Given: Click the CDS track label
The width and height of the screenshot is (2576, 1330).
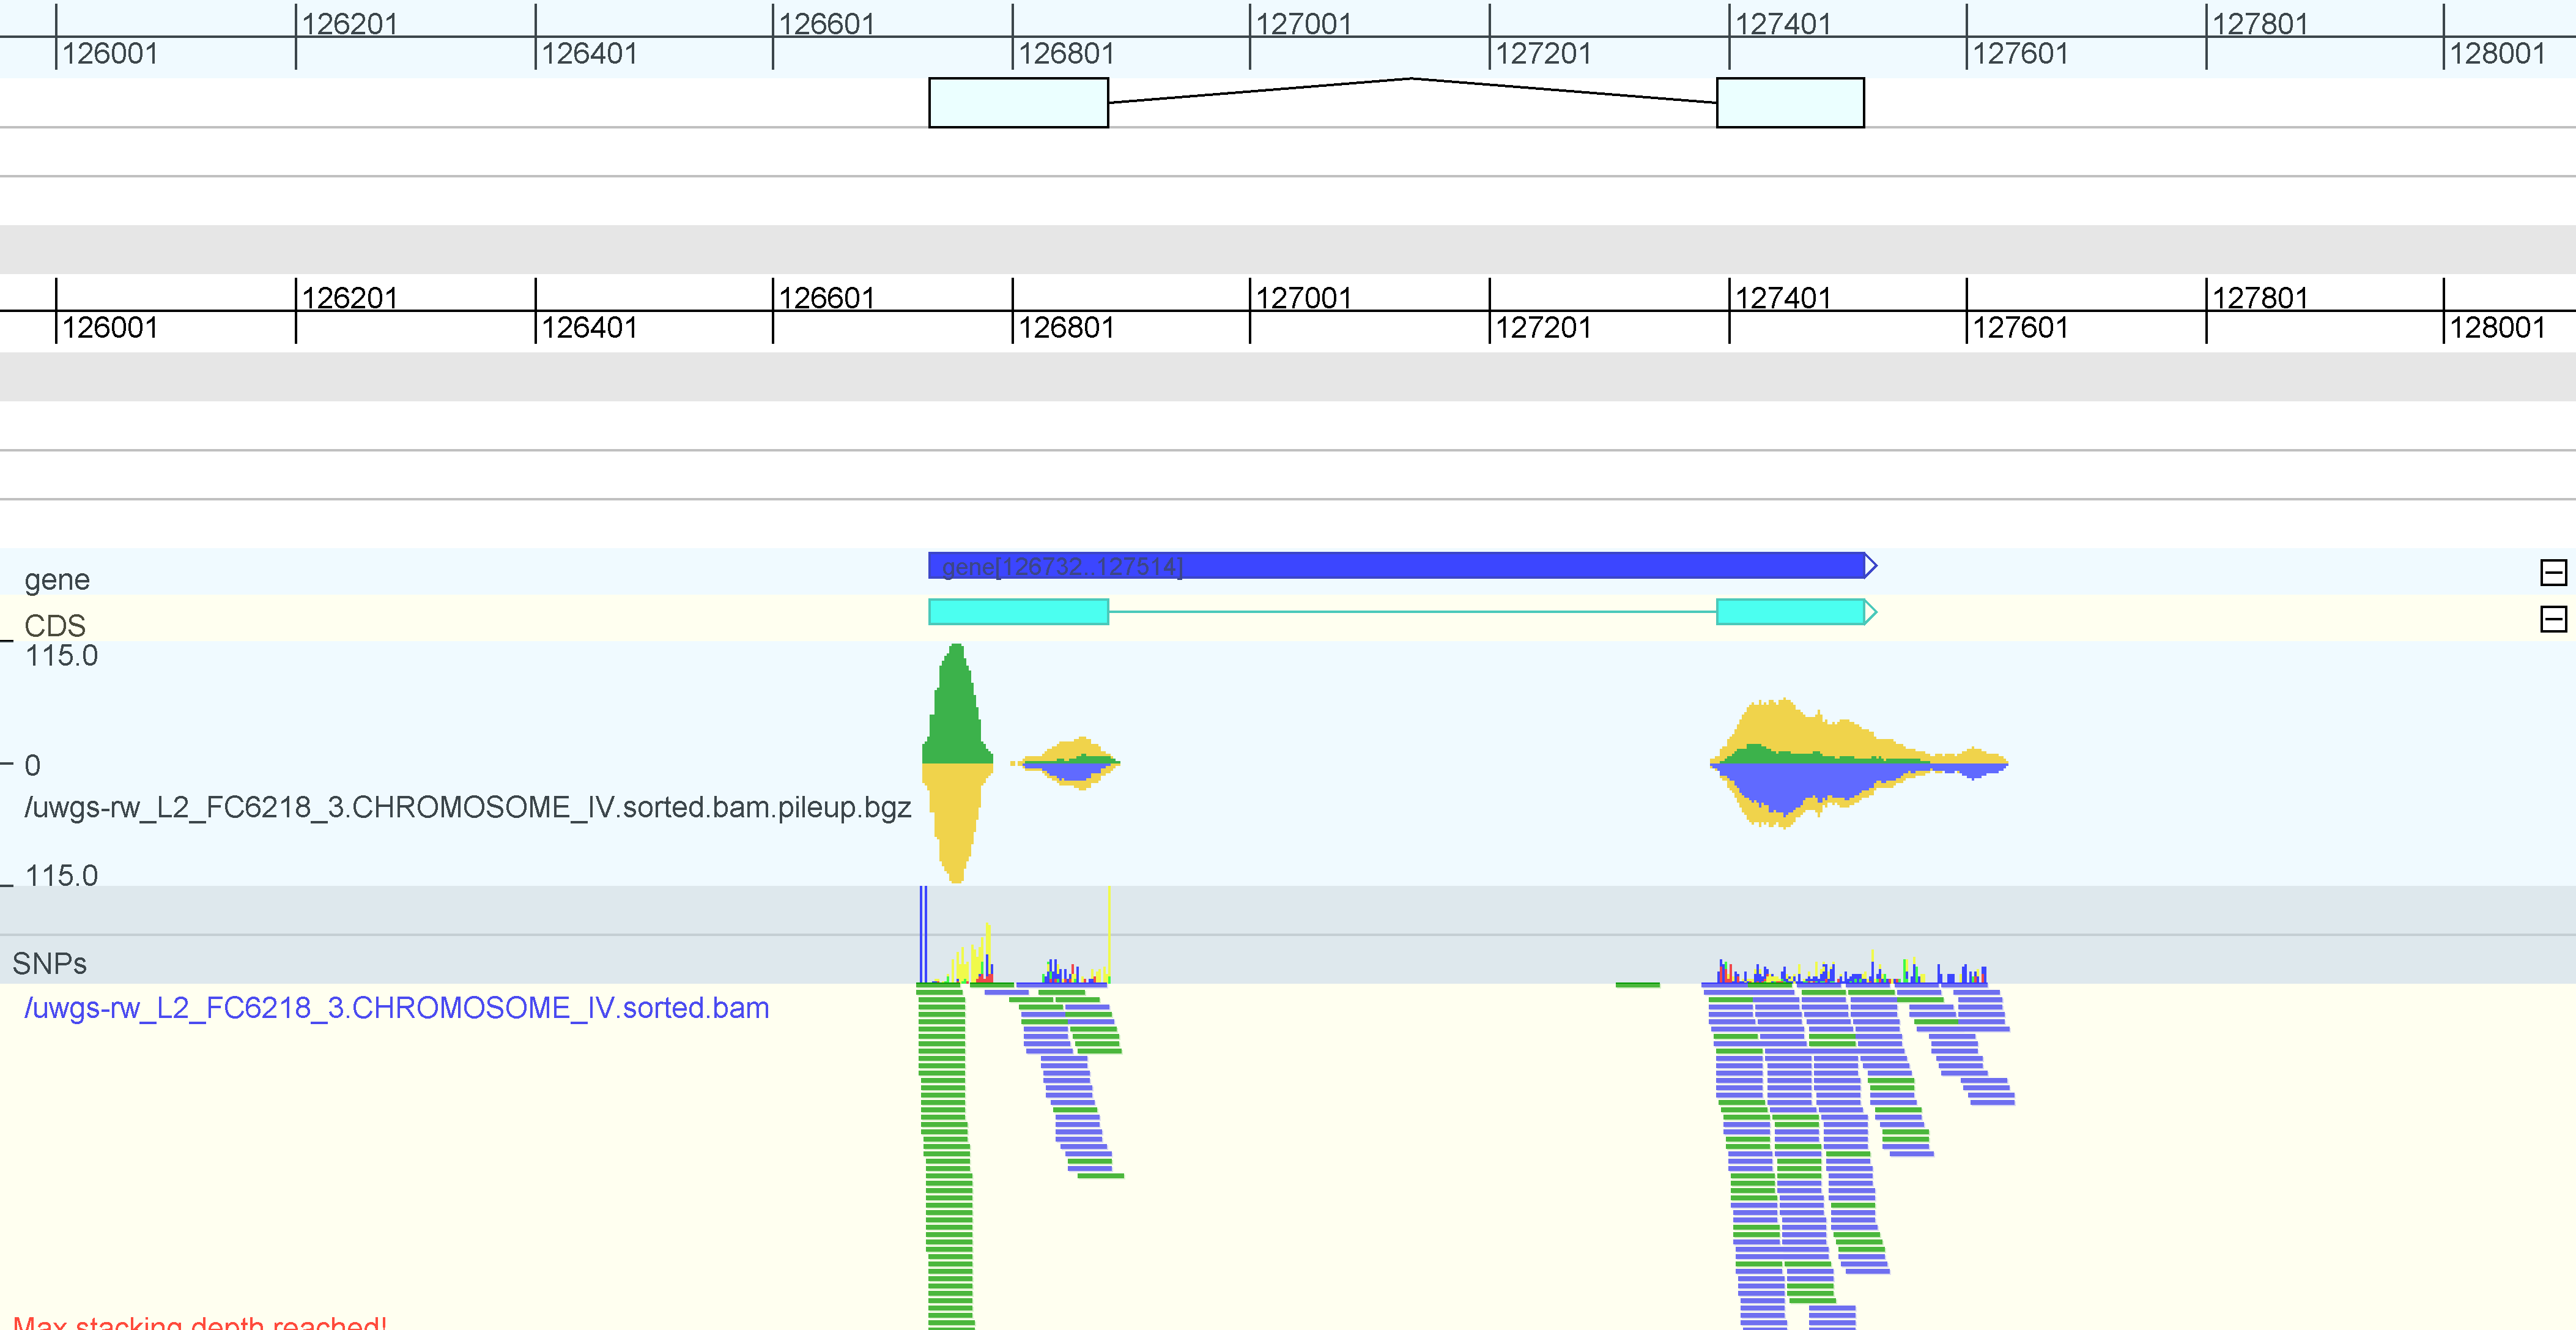Looking at the screenshot, I should [55, 626].
